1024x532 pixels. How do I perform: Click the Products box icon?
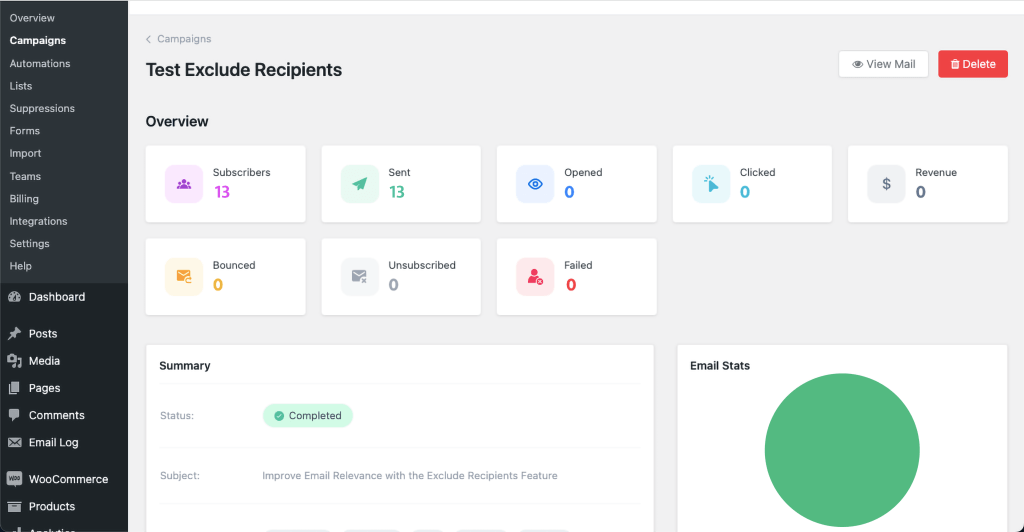pos(14,507)
